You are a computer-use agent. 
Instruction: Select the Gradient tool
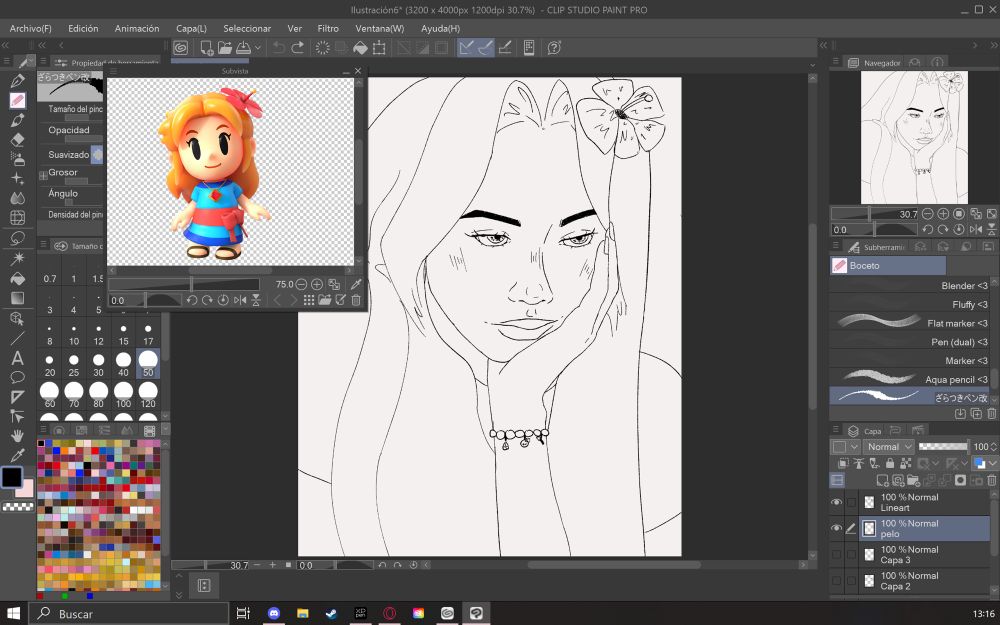[x=17, y=298]
